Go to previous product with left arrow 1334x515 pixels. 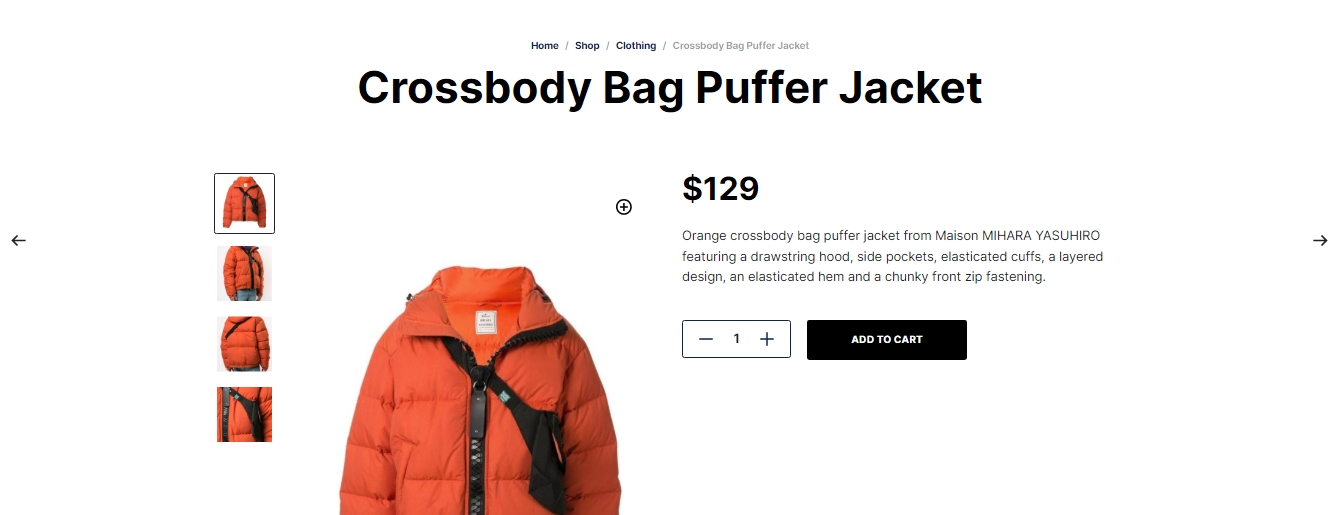18,240
